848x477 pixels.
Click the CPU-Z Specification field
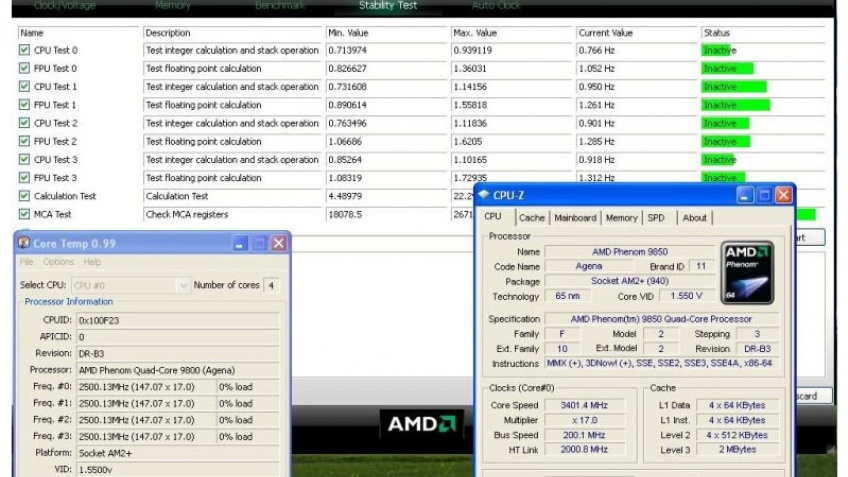point(661,319)
